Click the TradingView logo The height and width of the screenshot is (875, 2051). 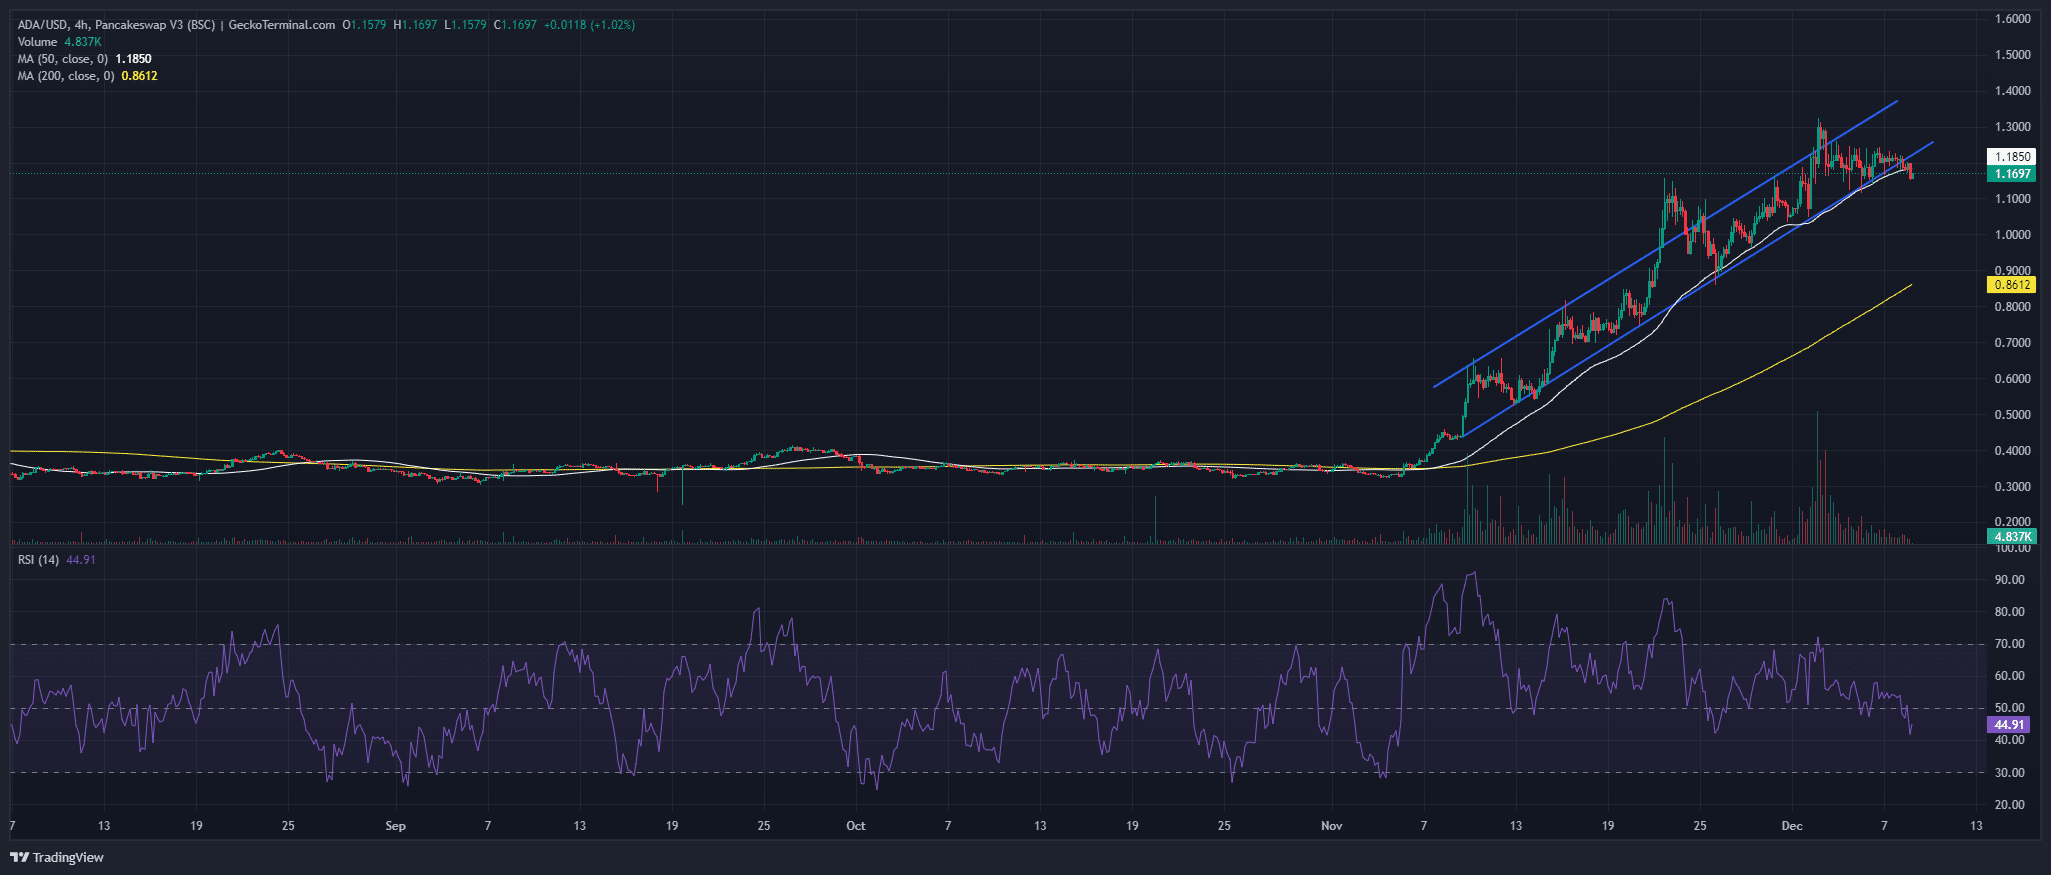click(x=57, y=857)
